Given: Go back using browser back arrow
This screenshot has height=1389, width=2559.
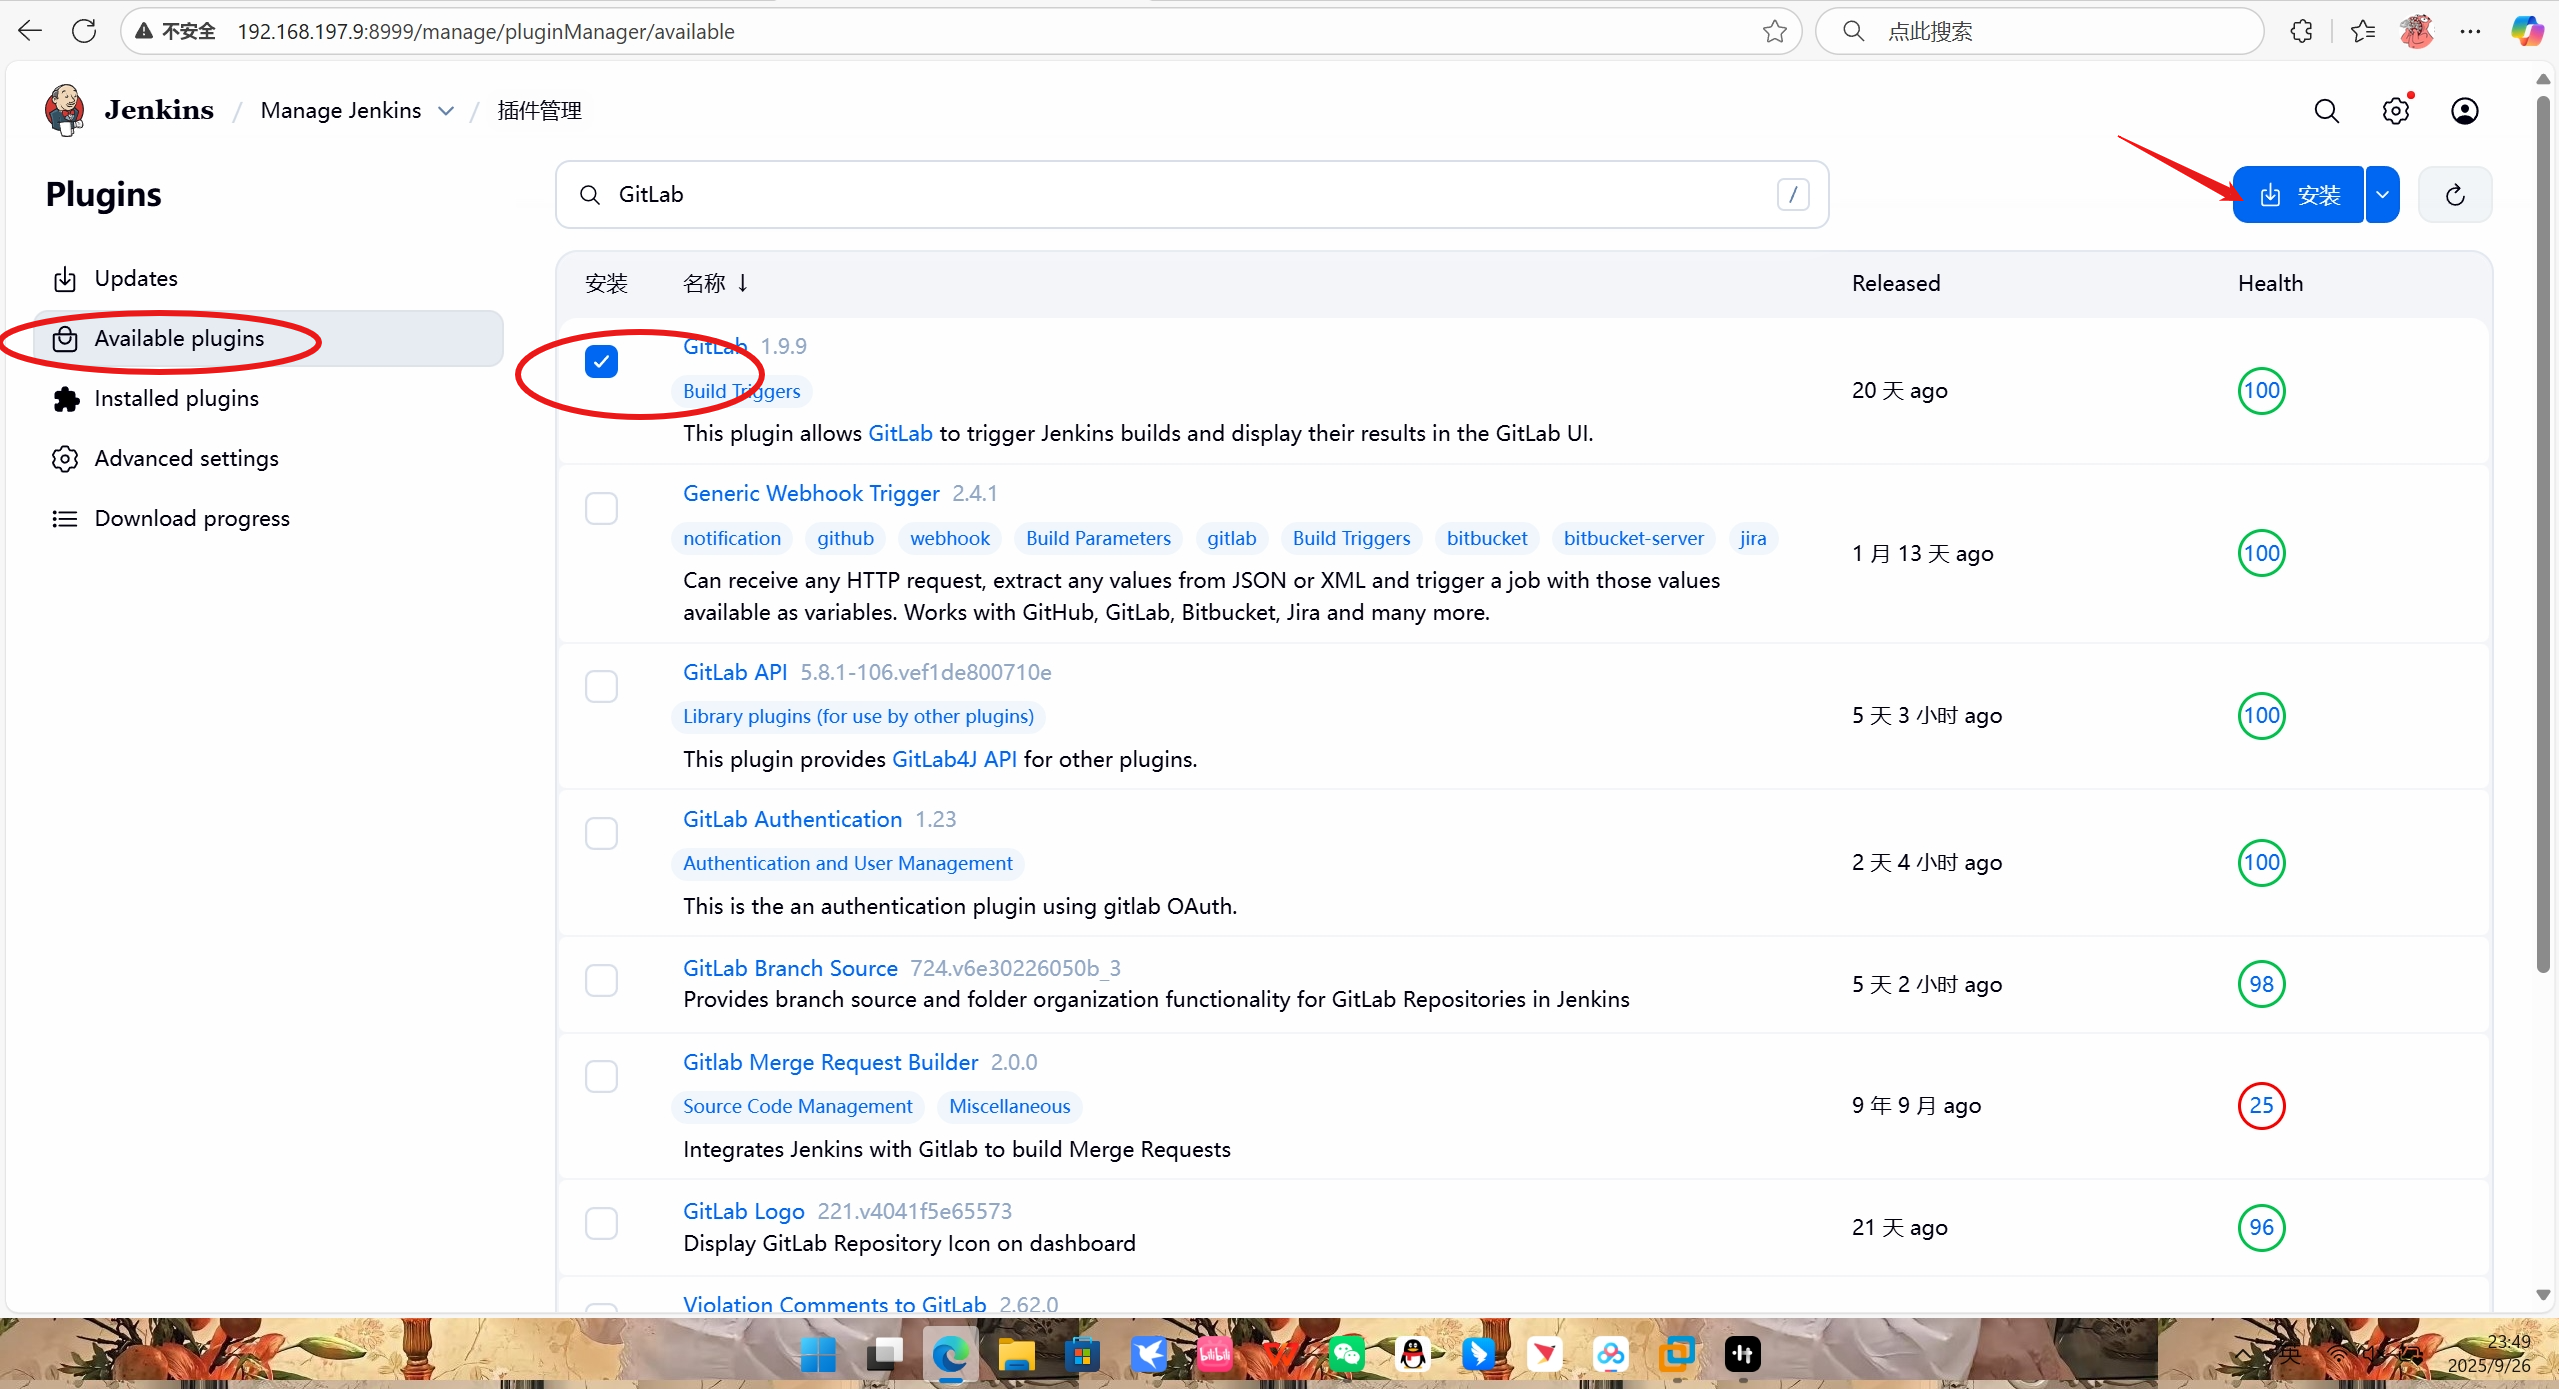Looking at the screenshot, I should [x=30, y=31].
